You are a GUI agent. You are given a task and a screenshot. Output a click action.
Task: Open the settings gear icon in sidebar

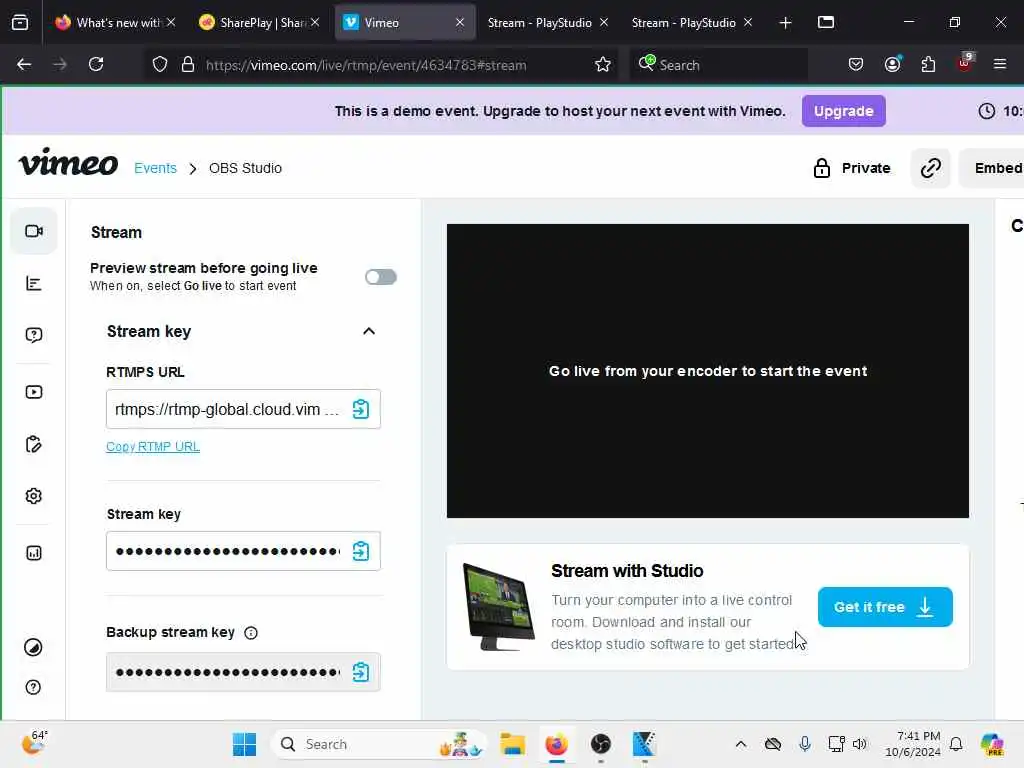tap(34, 496)
